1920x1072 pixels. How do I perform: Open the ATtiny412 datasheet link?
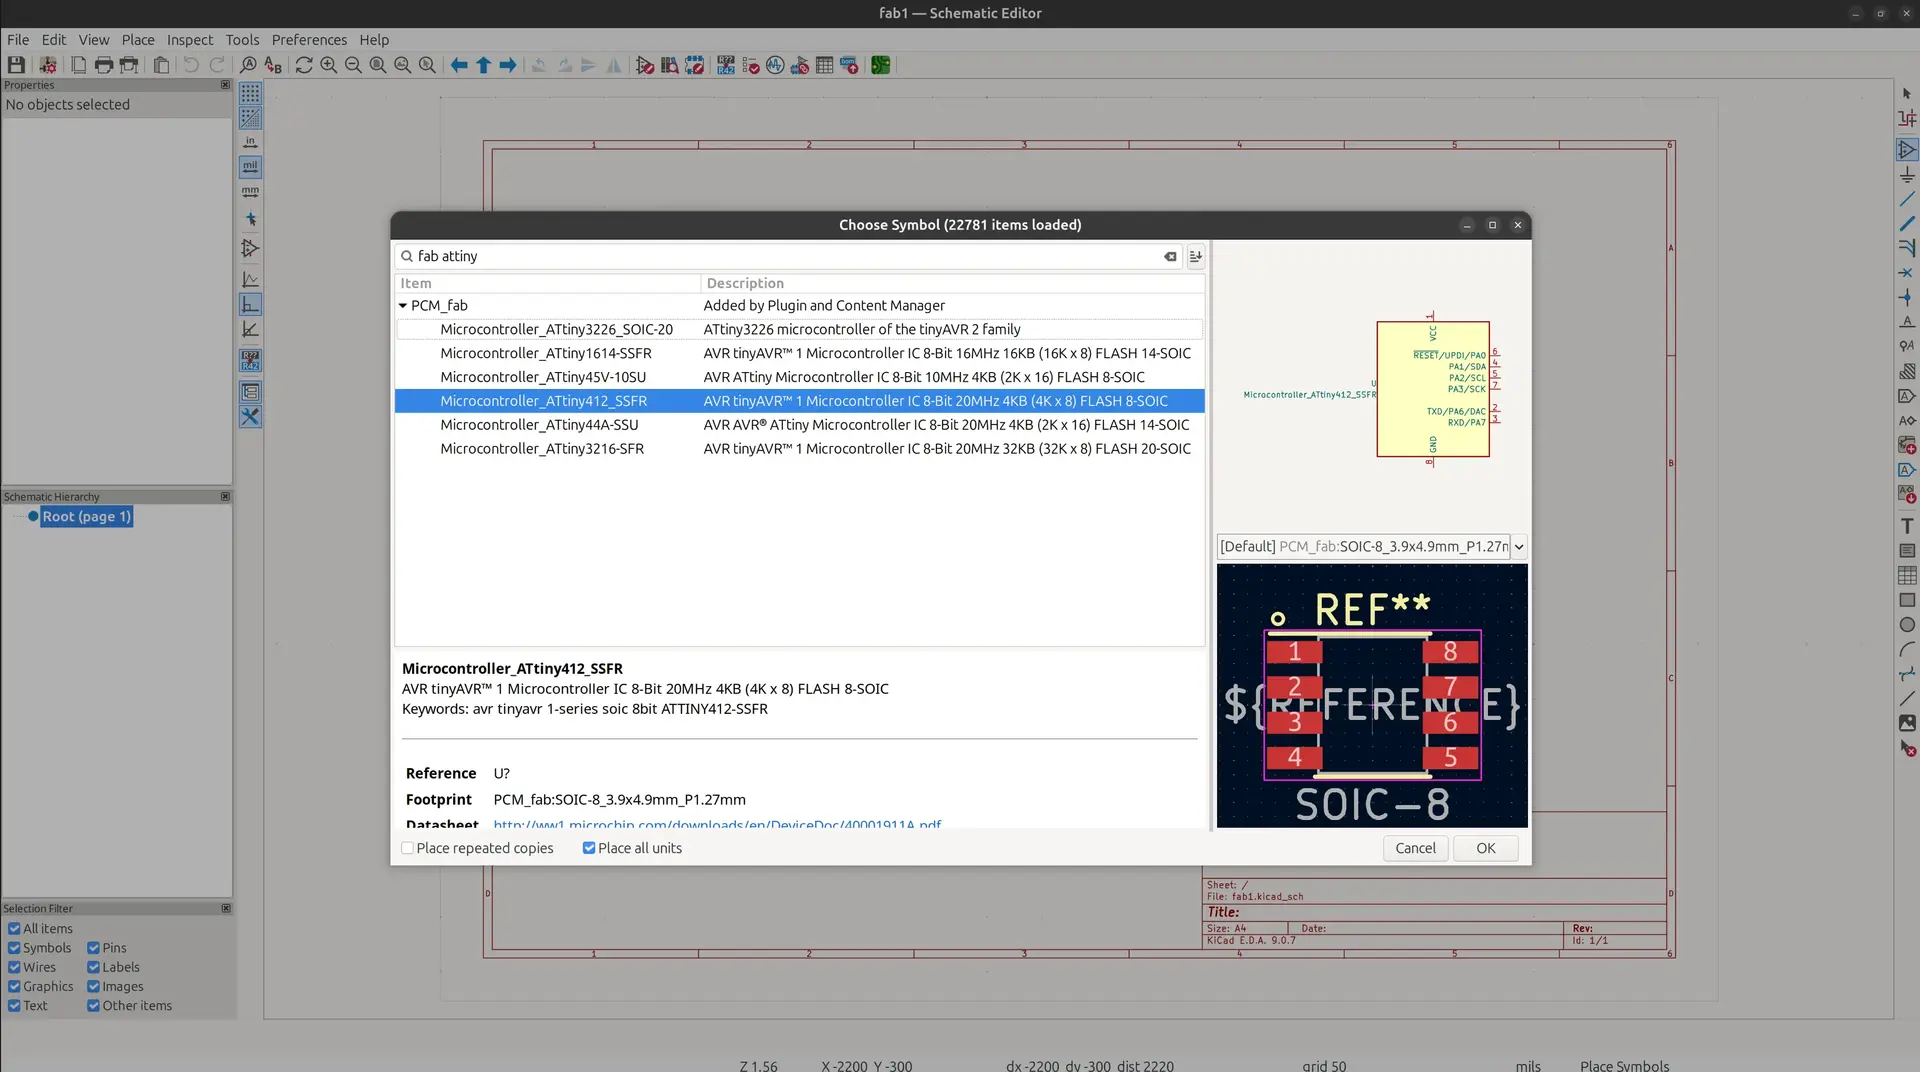pos(717,824)
